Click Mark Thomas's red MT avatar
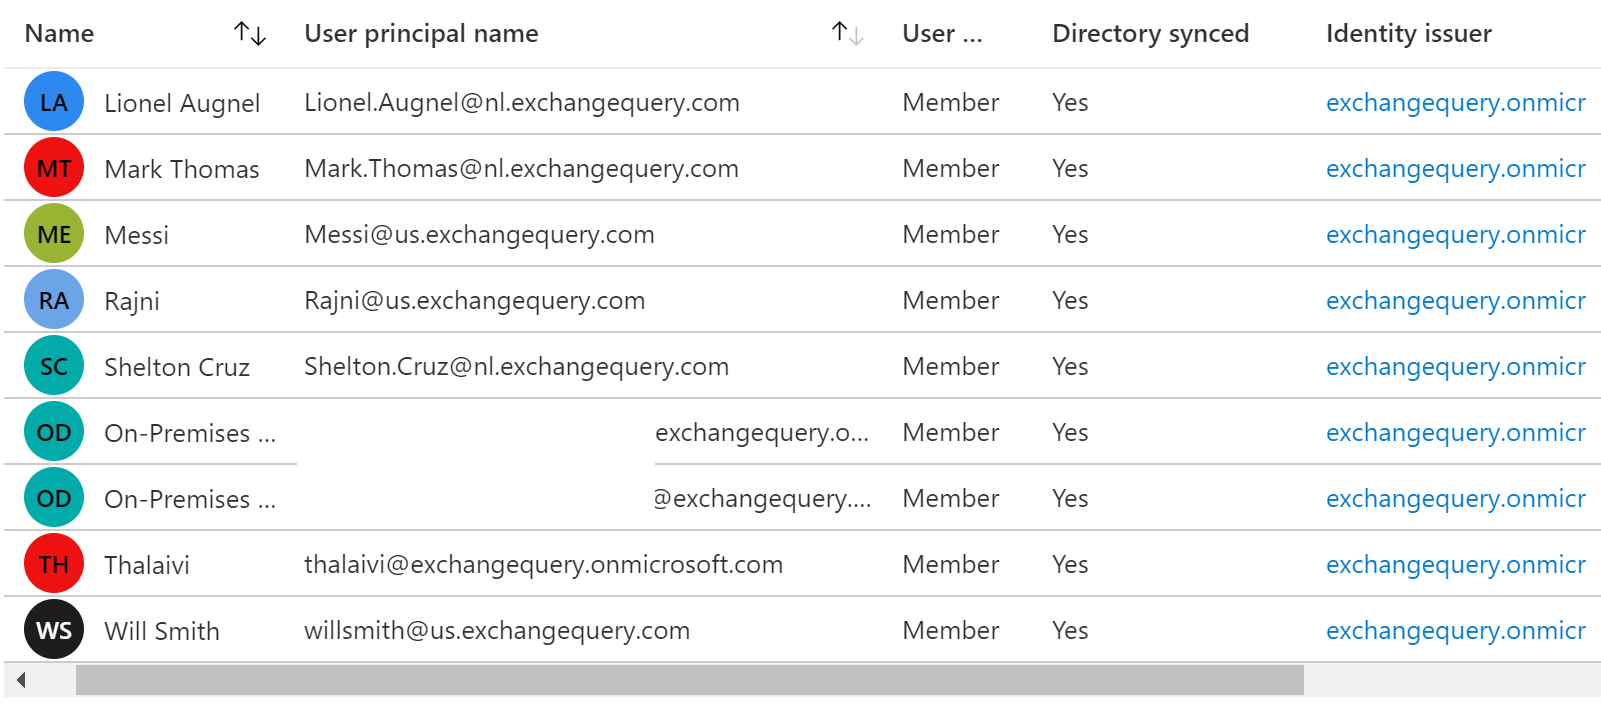The width and height of the screenshot is (1601, 708). point(54,168)
